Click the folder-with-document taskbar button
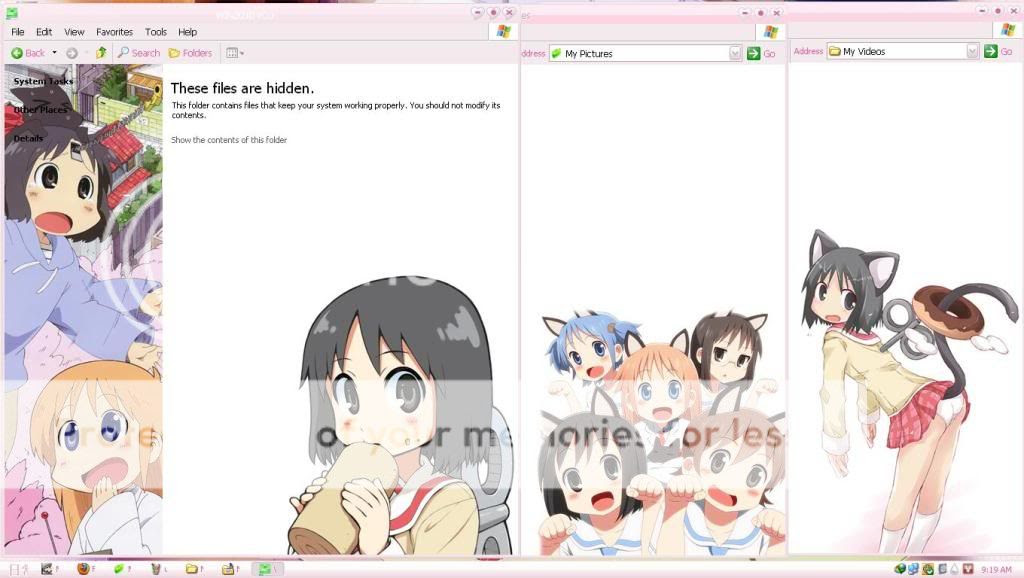Viewport: 1024px width, 578px height. coord(231,569)
